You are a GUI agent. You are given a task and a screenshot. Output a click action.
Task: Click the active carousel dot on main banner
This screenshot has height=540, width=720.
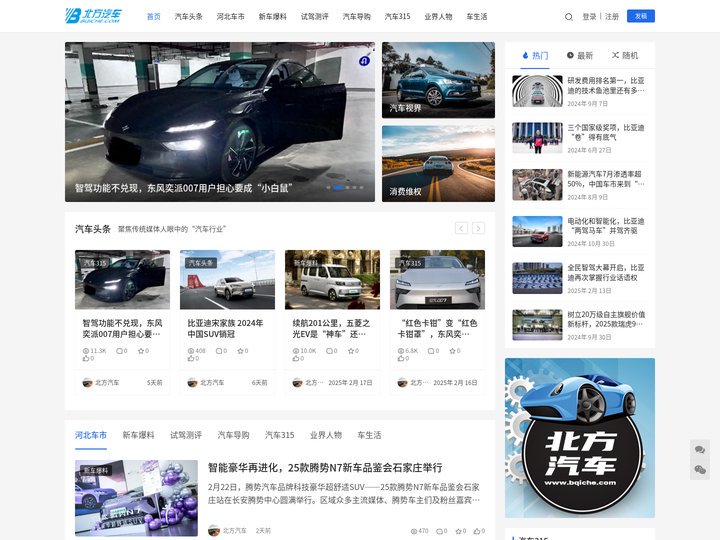pos(339,187)
